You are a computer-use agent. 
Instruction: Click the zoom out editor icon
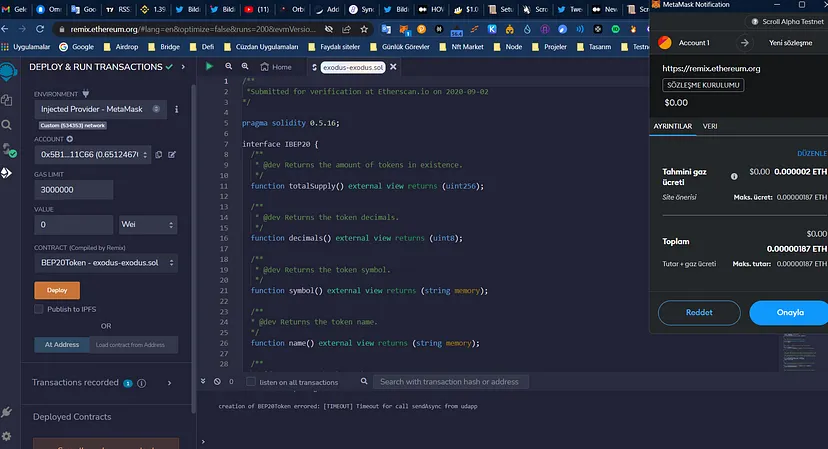(x=227, y=67)
